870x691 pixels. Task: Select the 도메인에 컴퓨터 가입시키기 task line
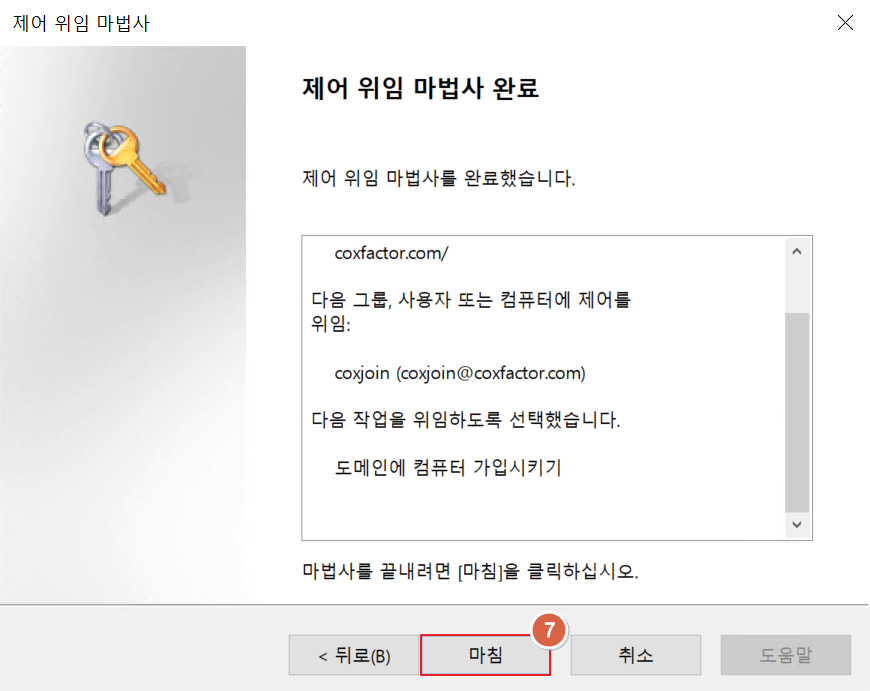(448, 467)
